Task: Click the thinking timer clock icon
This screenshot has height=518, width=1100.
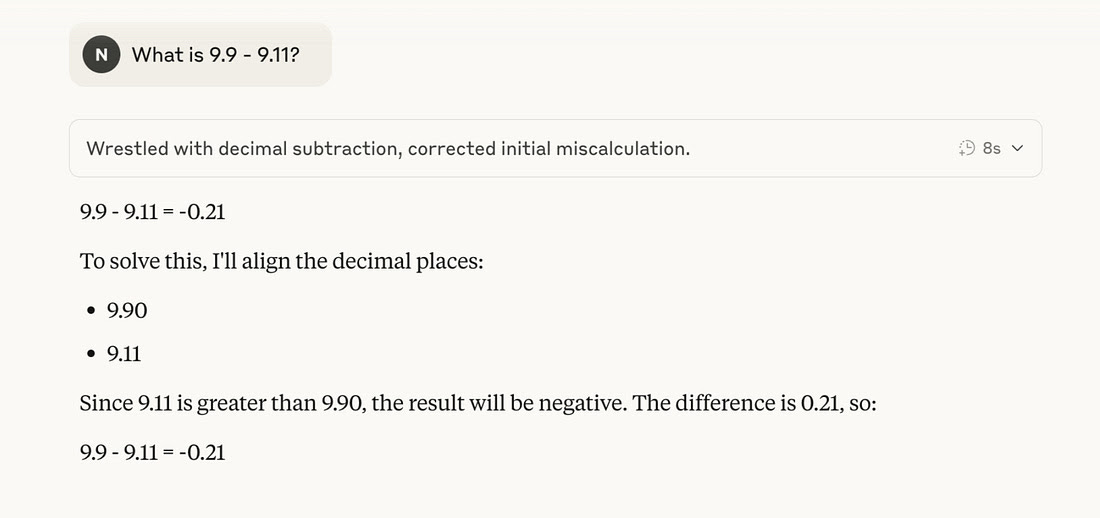Action: 966,148
